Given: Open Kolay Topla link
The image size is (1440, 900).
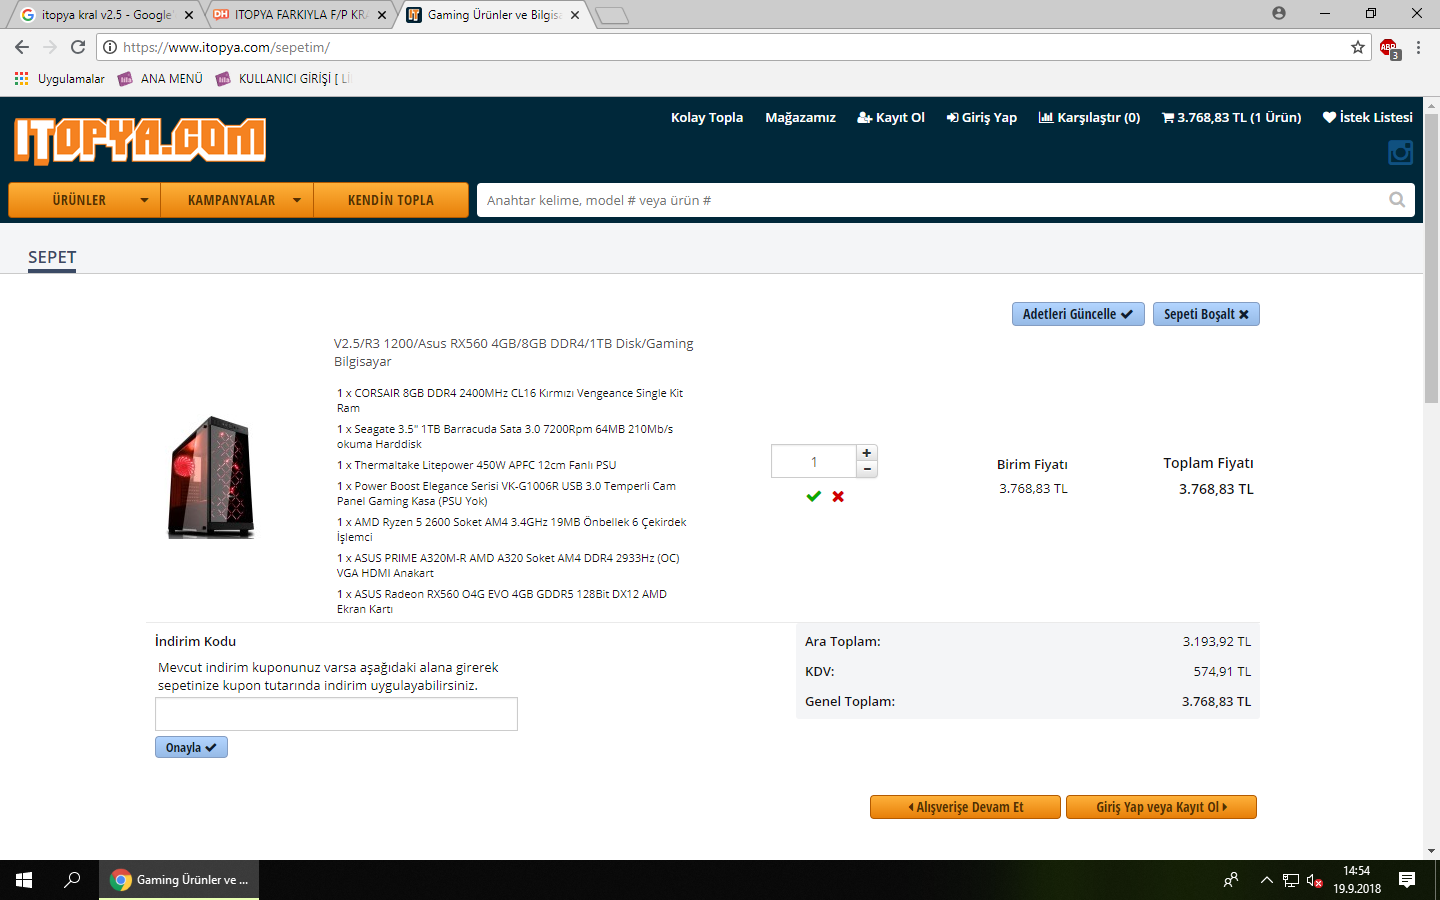Looking at the screenshot, I should (x=707, y=117).
